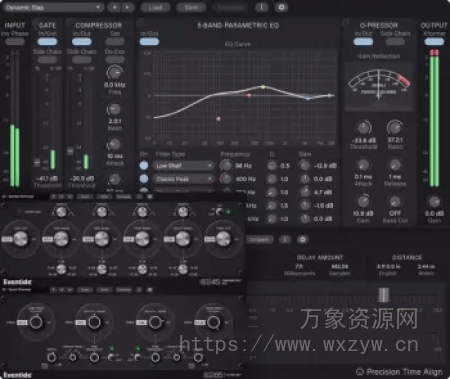Click the Q knob set to 0.5
The width and height of the screenshot is (450, 379).
pyautogui.click(x=272, y=166)
